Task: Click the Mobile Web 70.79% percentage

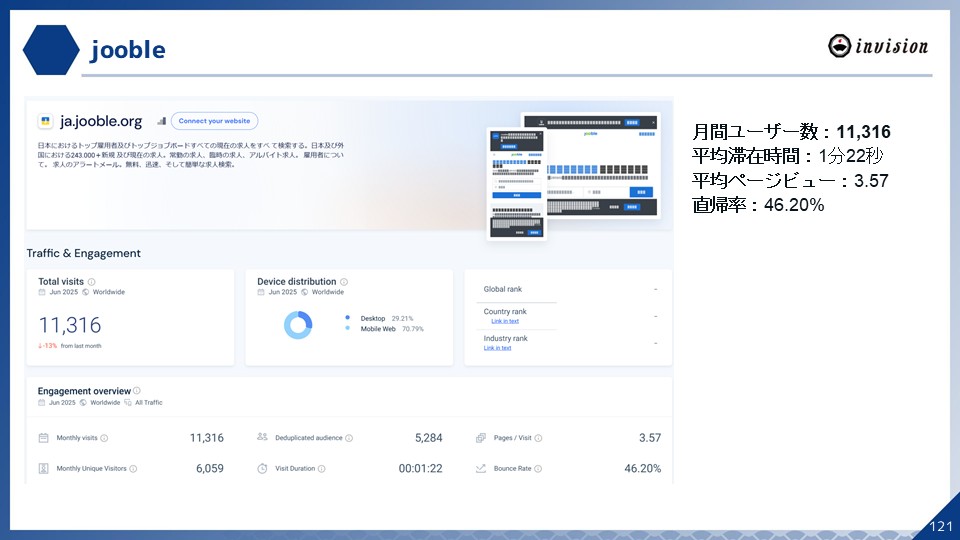Action: pos(412,329)
